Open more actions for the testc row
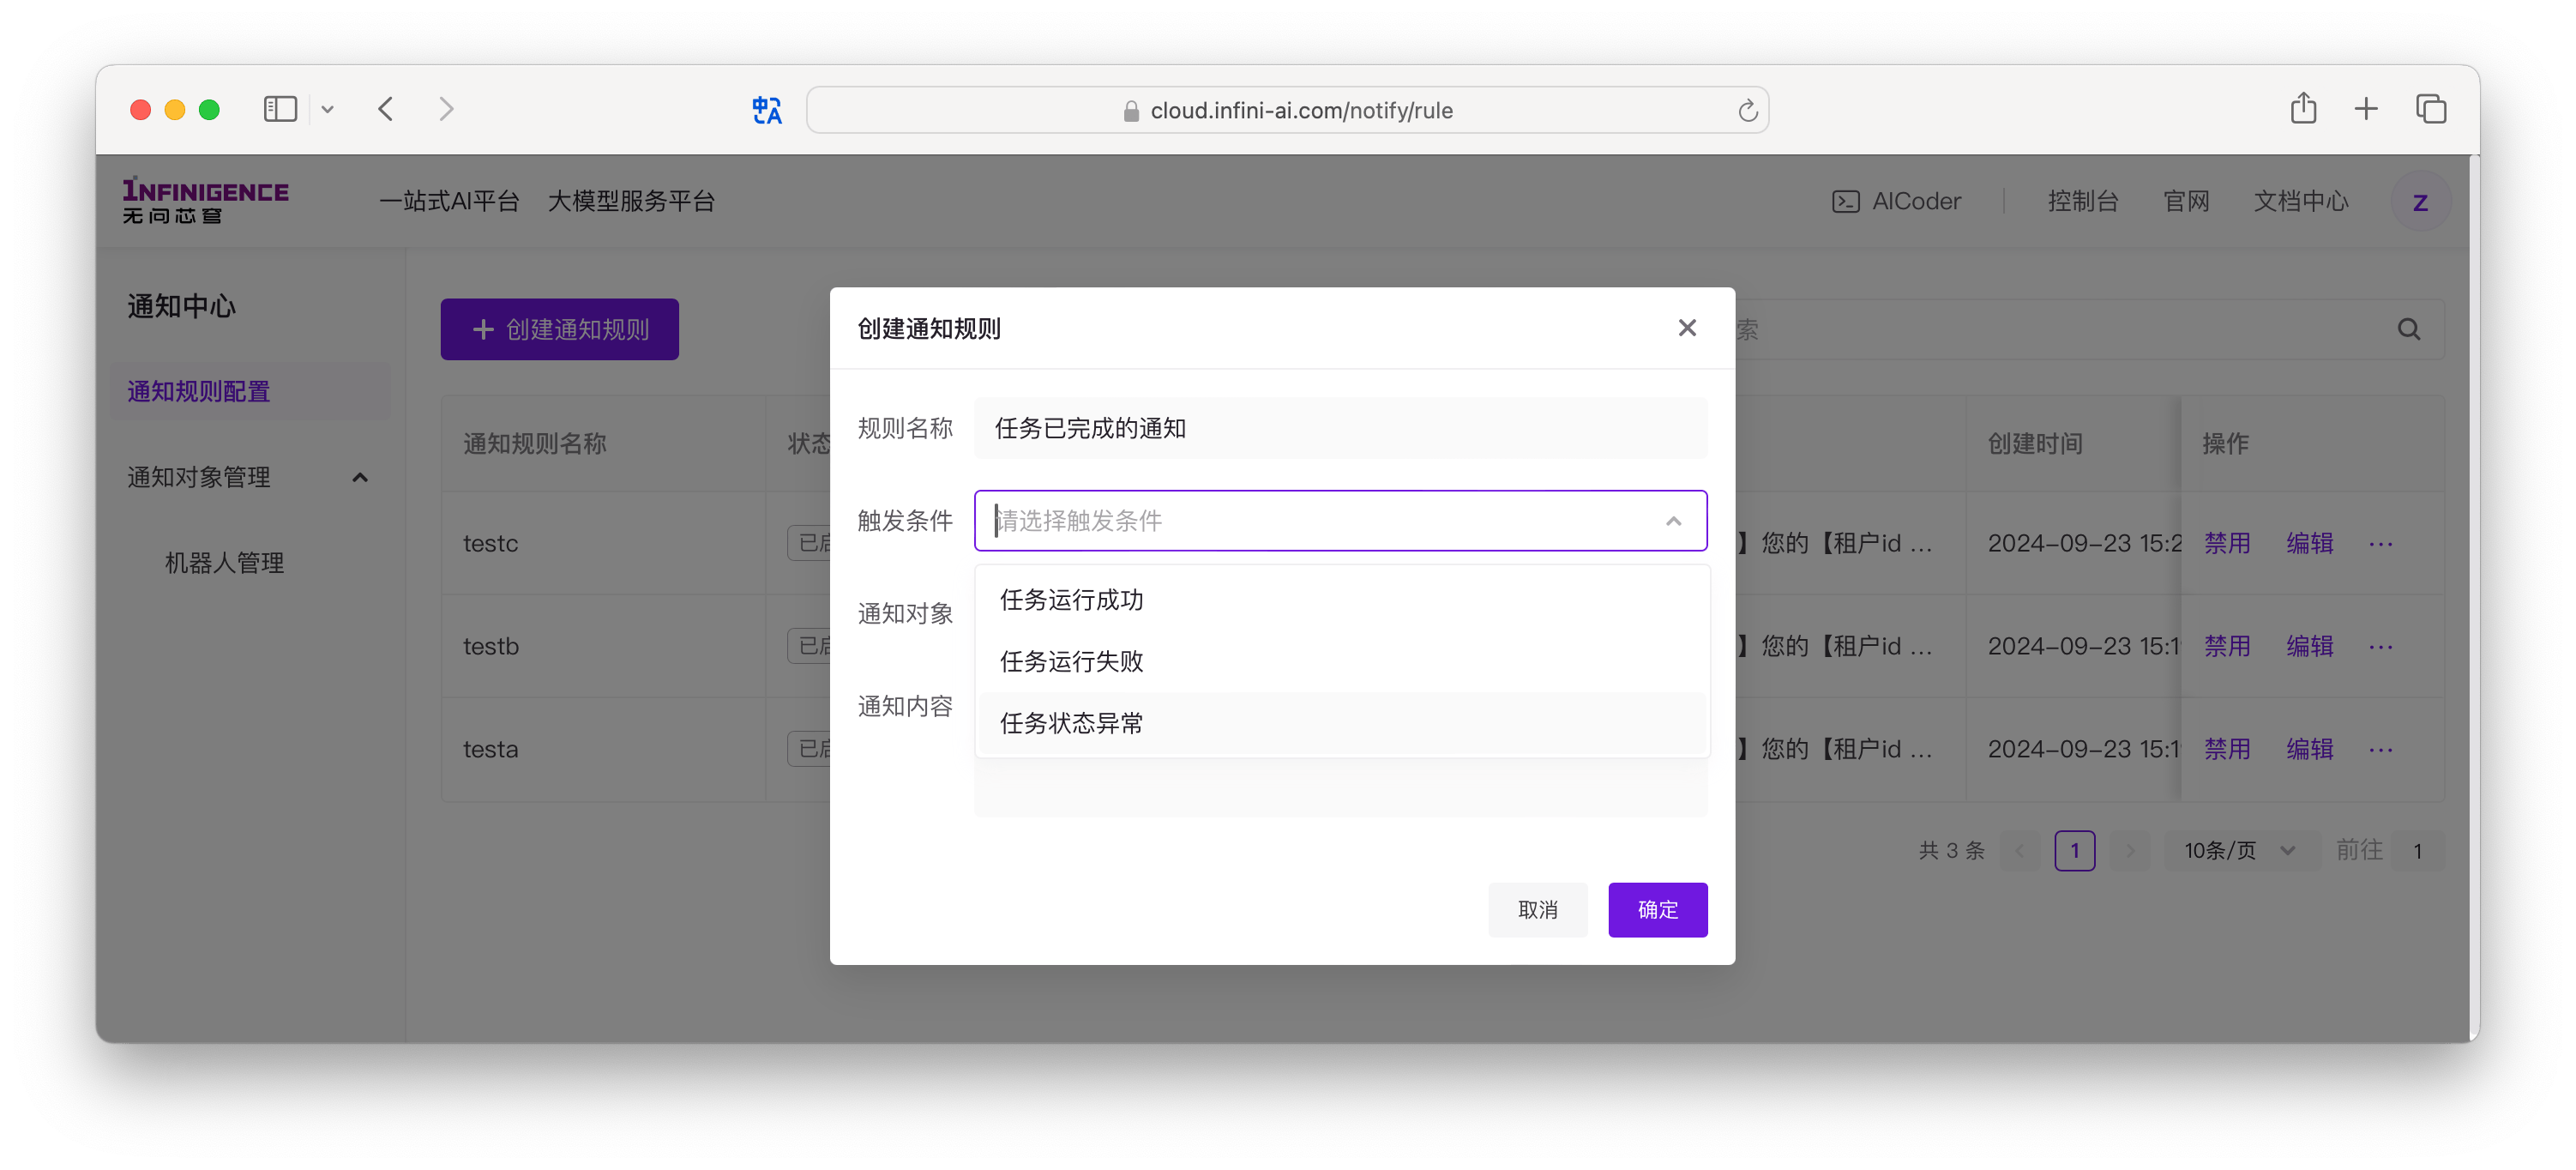2576x1170 pixels. click(x=2380, y=543)
